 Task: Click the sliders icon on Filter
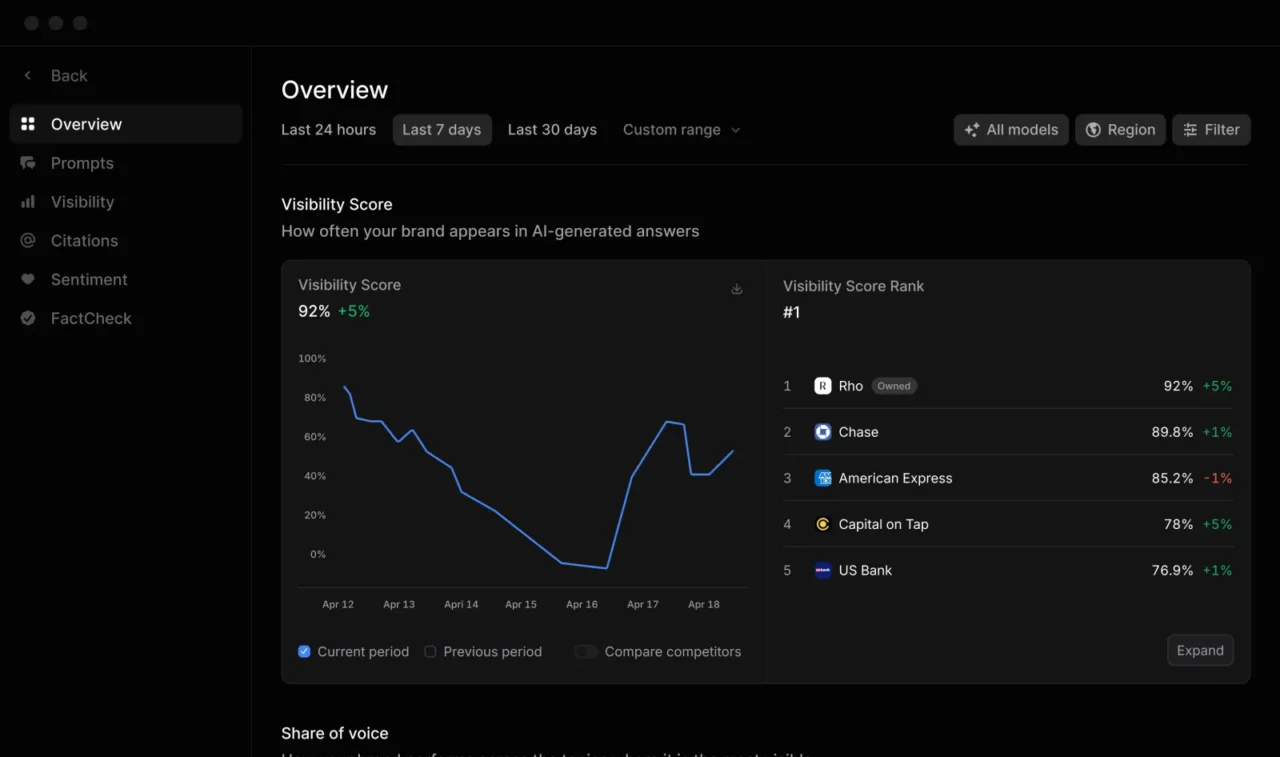tap(1190, 130)
